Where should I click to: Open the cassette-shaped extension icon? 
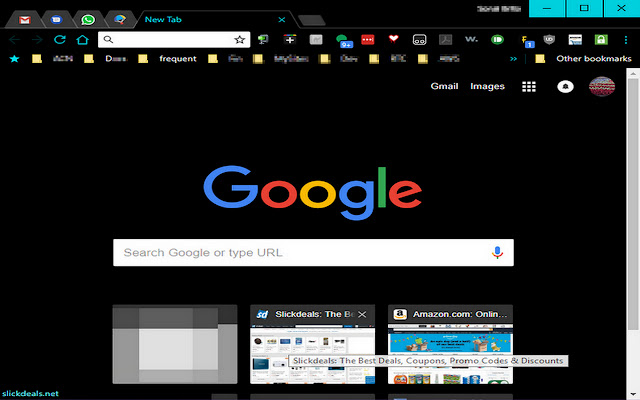point(420,40)
